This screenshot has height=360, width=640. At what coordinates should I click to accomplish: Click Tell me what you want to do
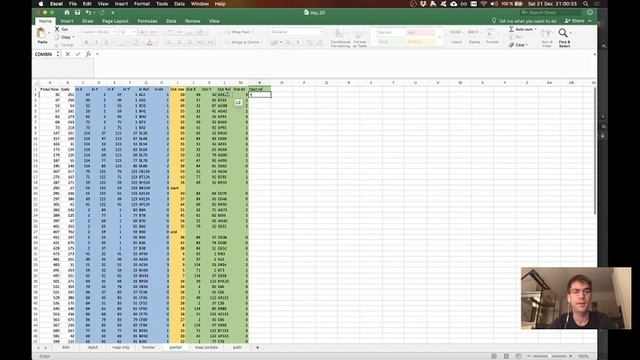click(x=524, y=21)
